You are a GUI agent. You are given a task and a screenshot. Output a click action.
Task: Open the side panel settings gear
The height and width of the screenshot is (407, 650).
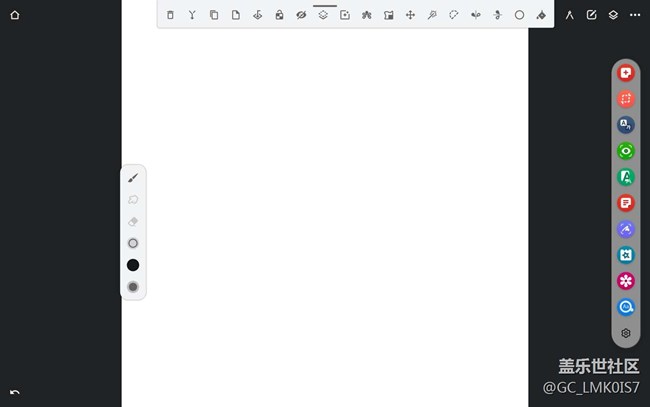coord(626,333)
